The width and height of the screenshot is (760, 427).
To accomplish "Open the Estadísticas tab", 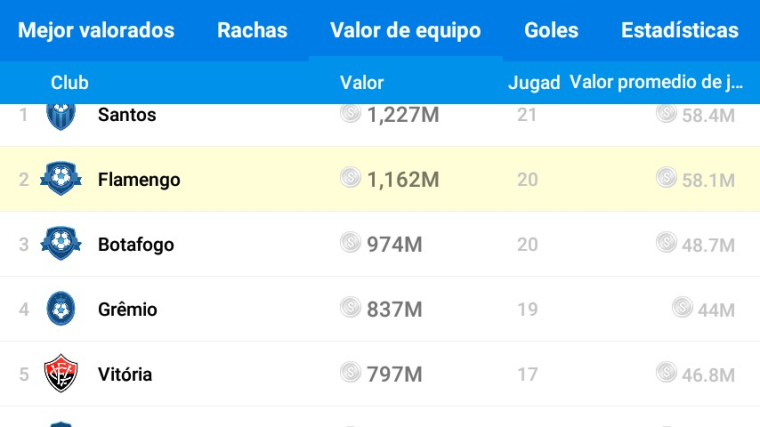I will point(680,30).
